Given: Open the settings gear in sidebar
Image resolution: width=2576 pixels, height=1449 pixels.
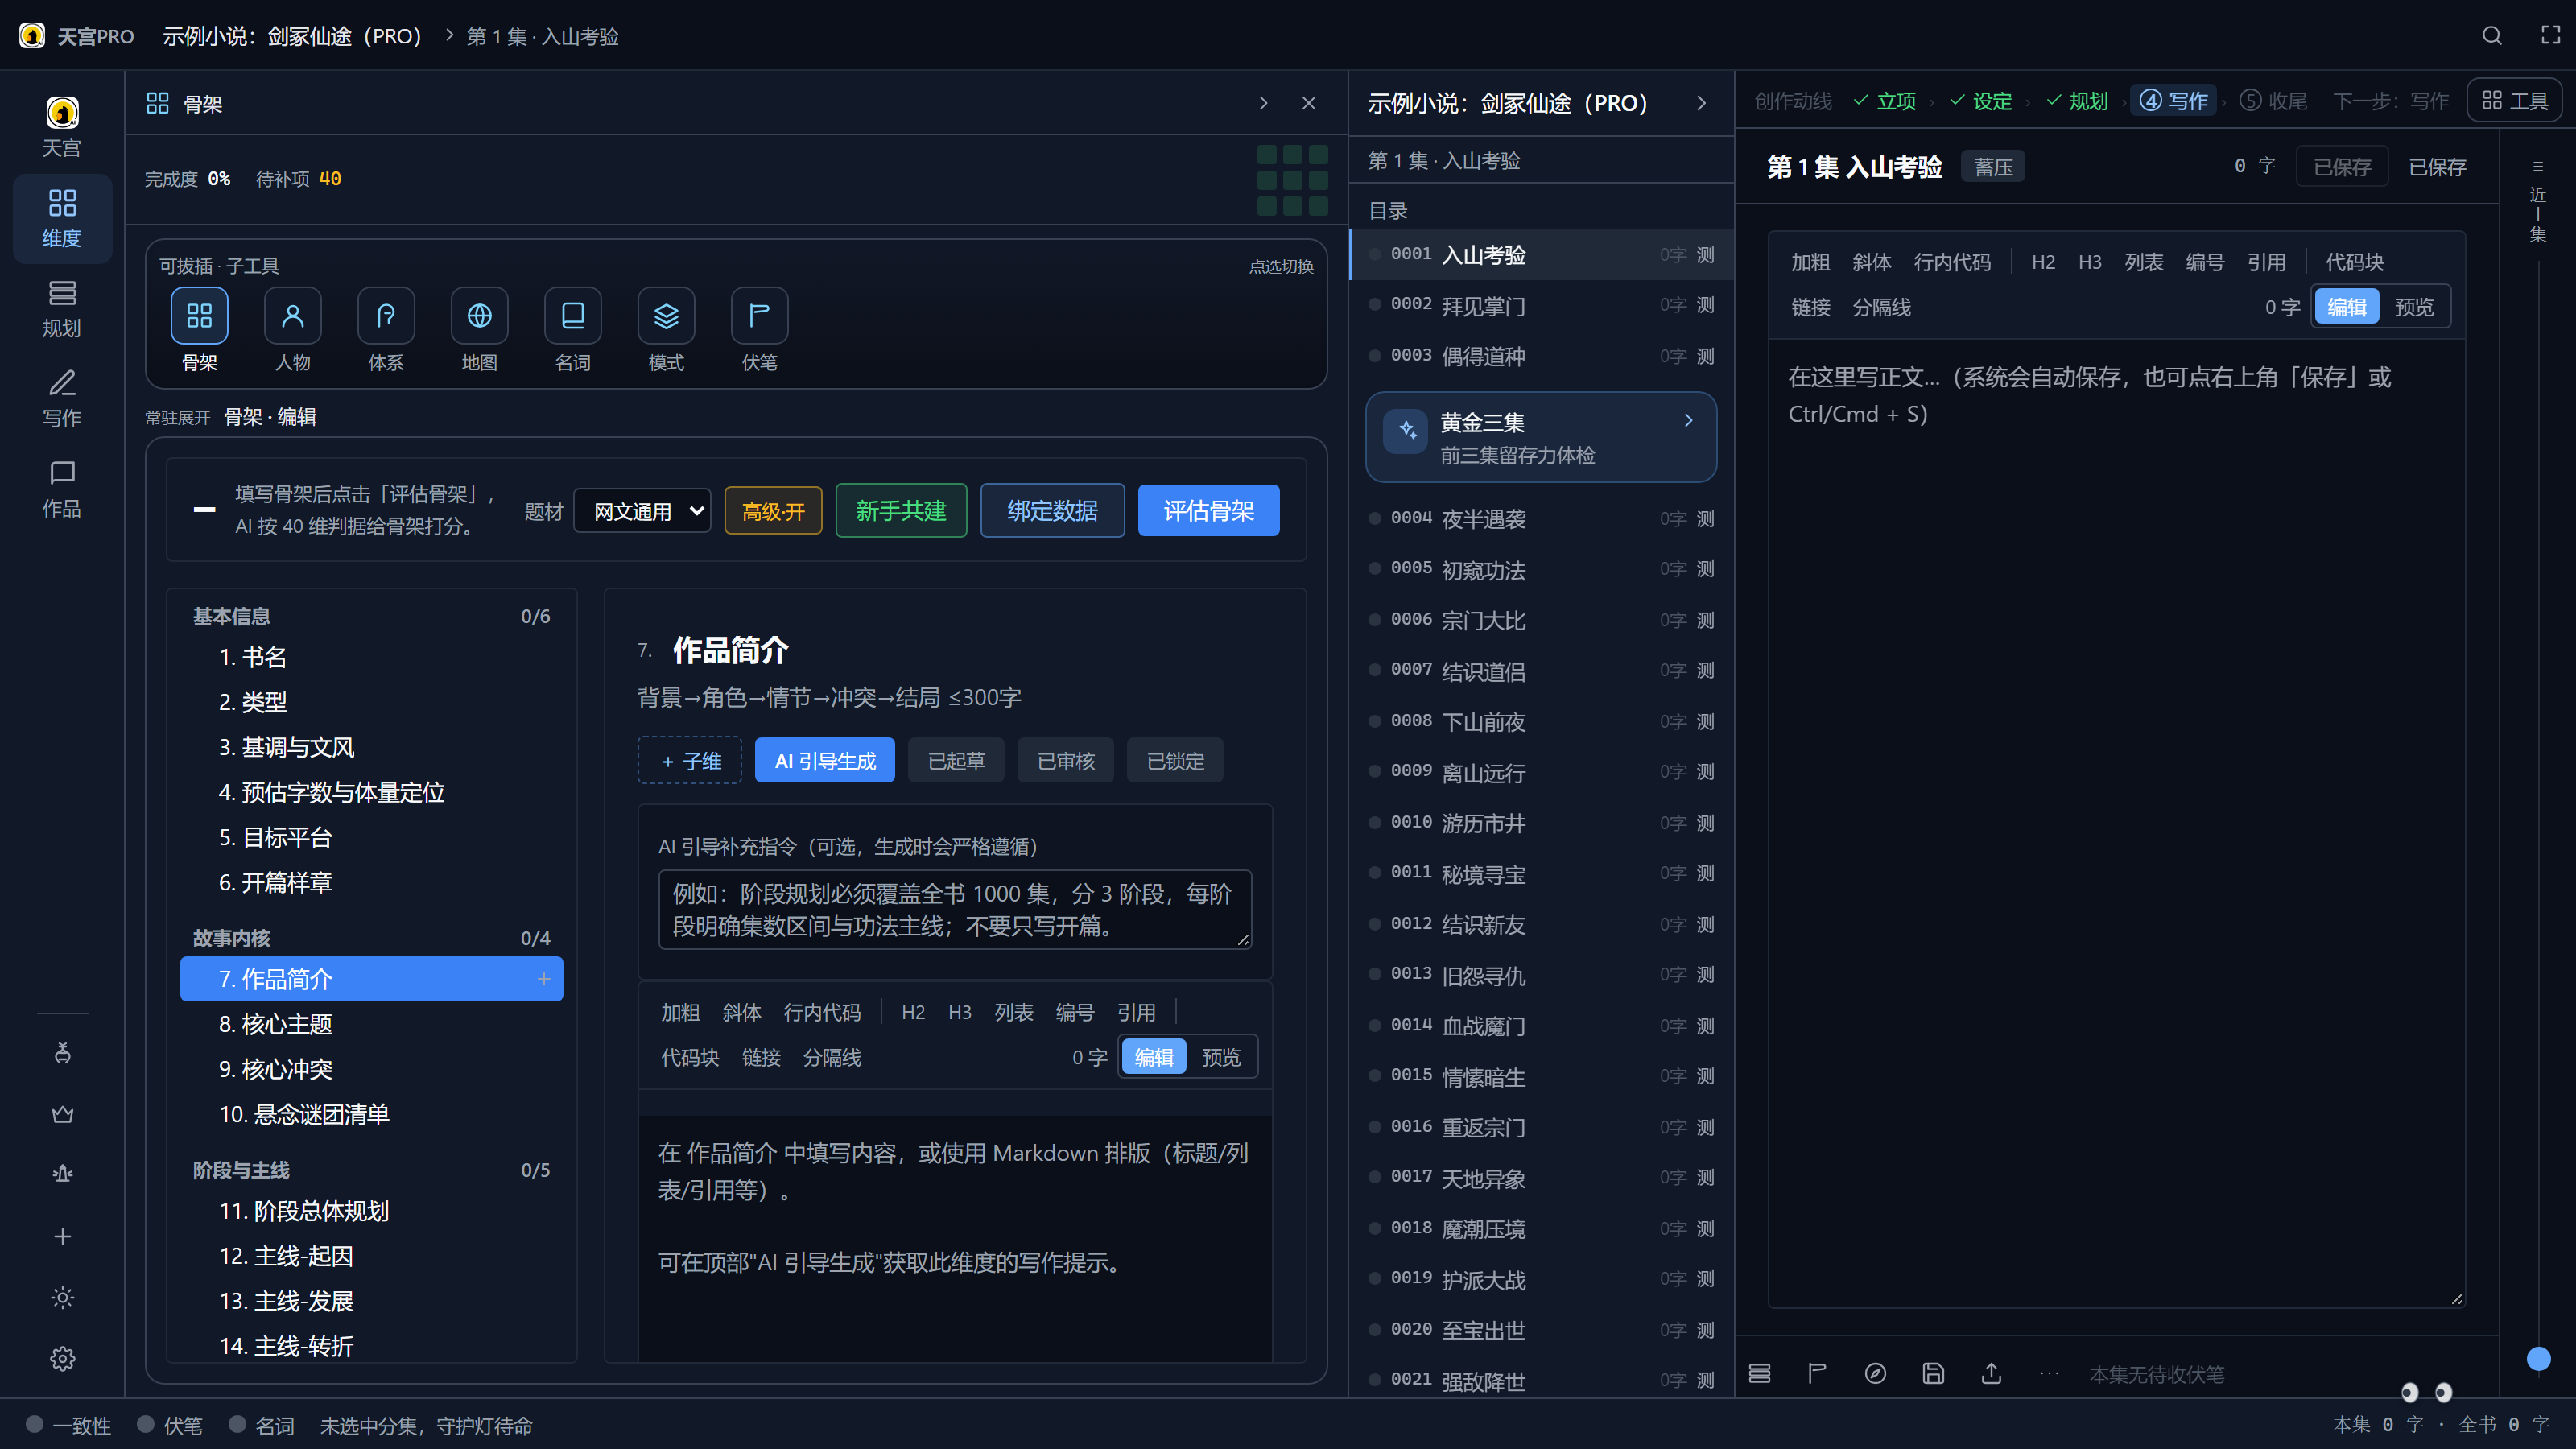Looking at the screenshot, I should (x=62, y=1358).
